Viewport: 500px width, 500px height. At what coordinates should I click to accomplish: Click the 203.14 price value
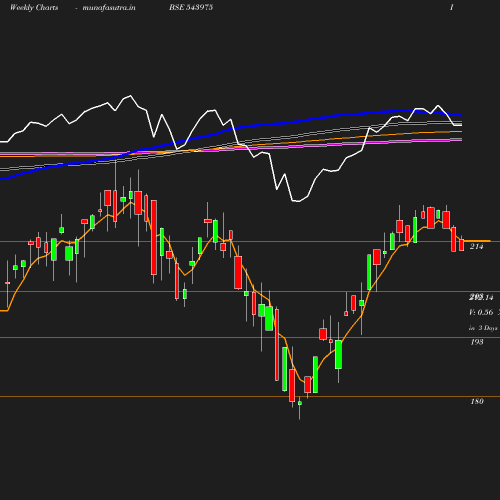(x=481, y=297)
